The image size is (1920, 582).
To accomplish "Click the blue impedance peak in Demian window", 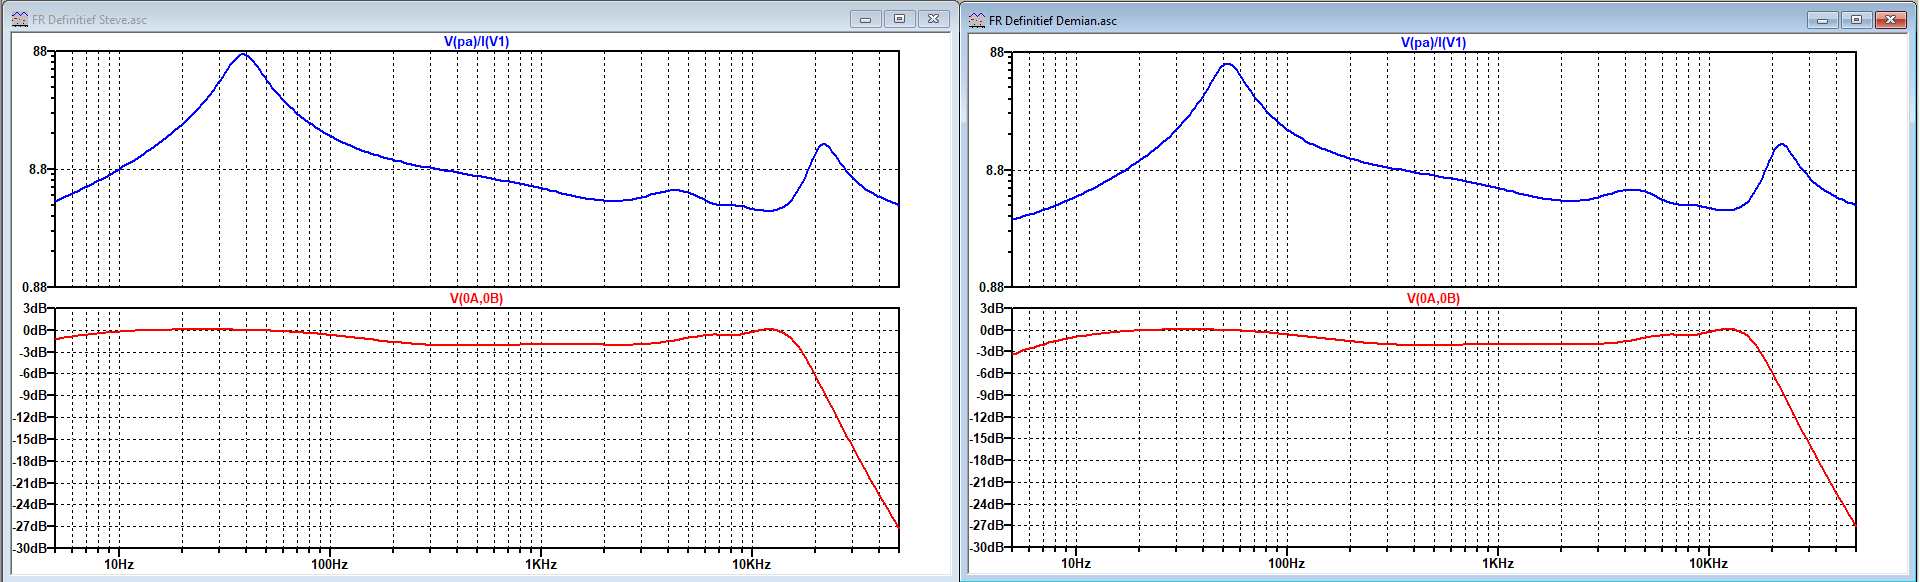I will (1228, 64).
